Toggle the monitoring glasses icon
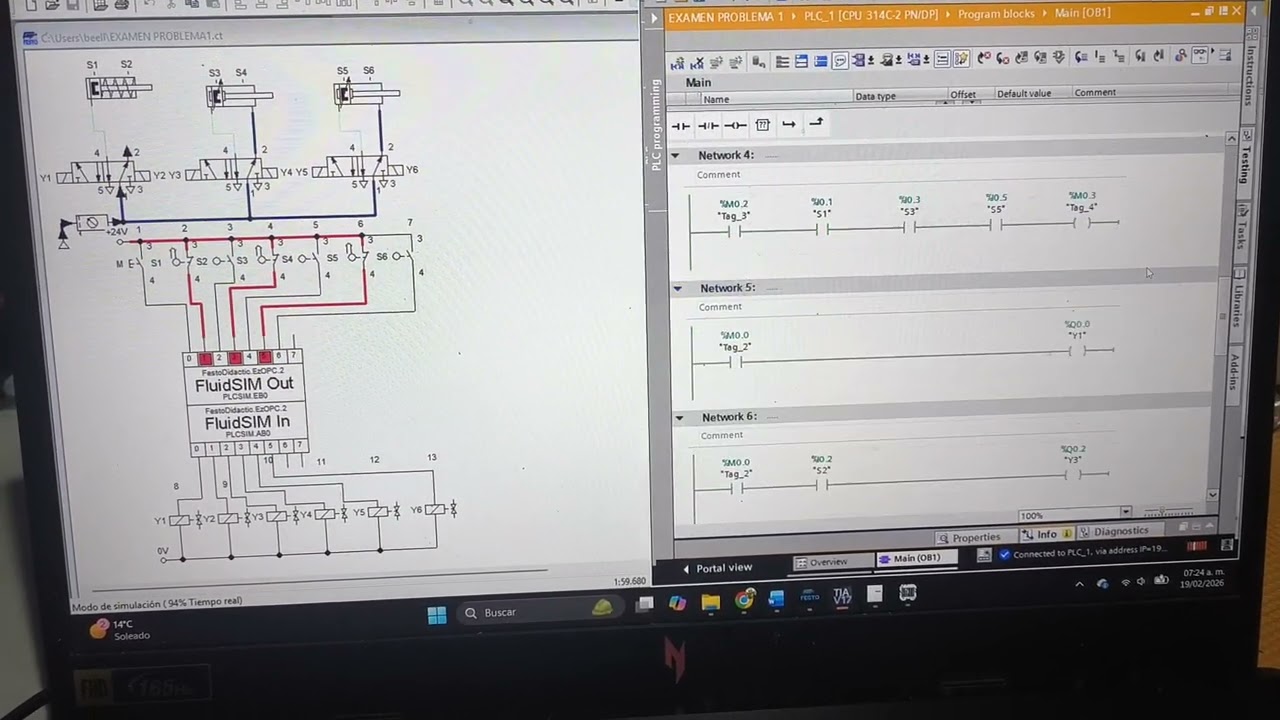Image resolution: width=1280 pixels, height=720 pixels. [1199, 54]
